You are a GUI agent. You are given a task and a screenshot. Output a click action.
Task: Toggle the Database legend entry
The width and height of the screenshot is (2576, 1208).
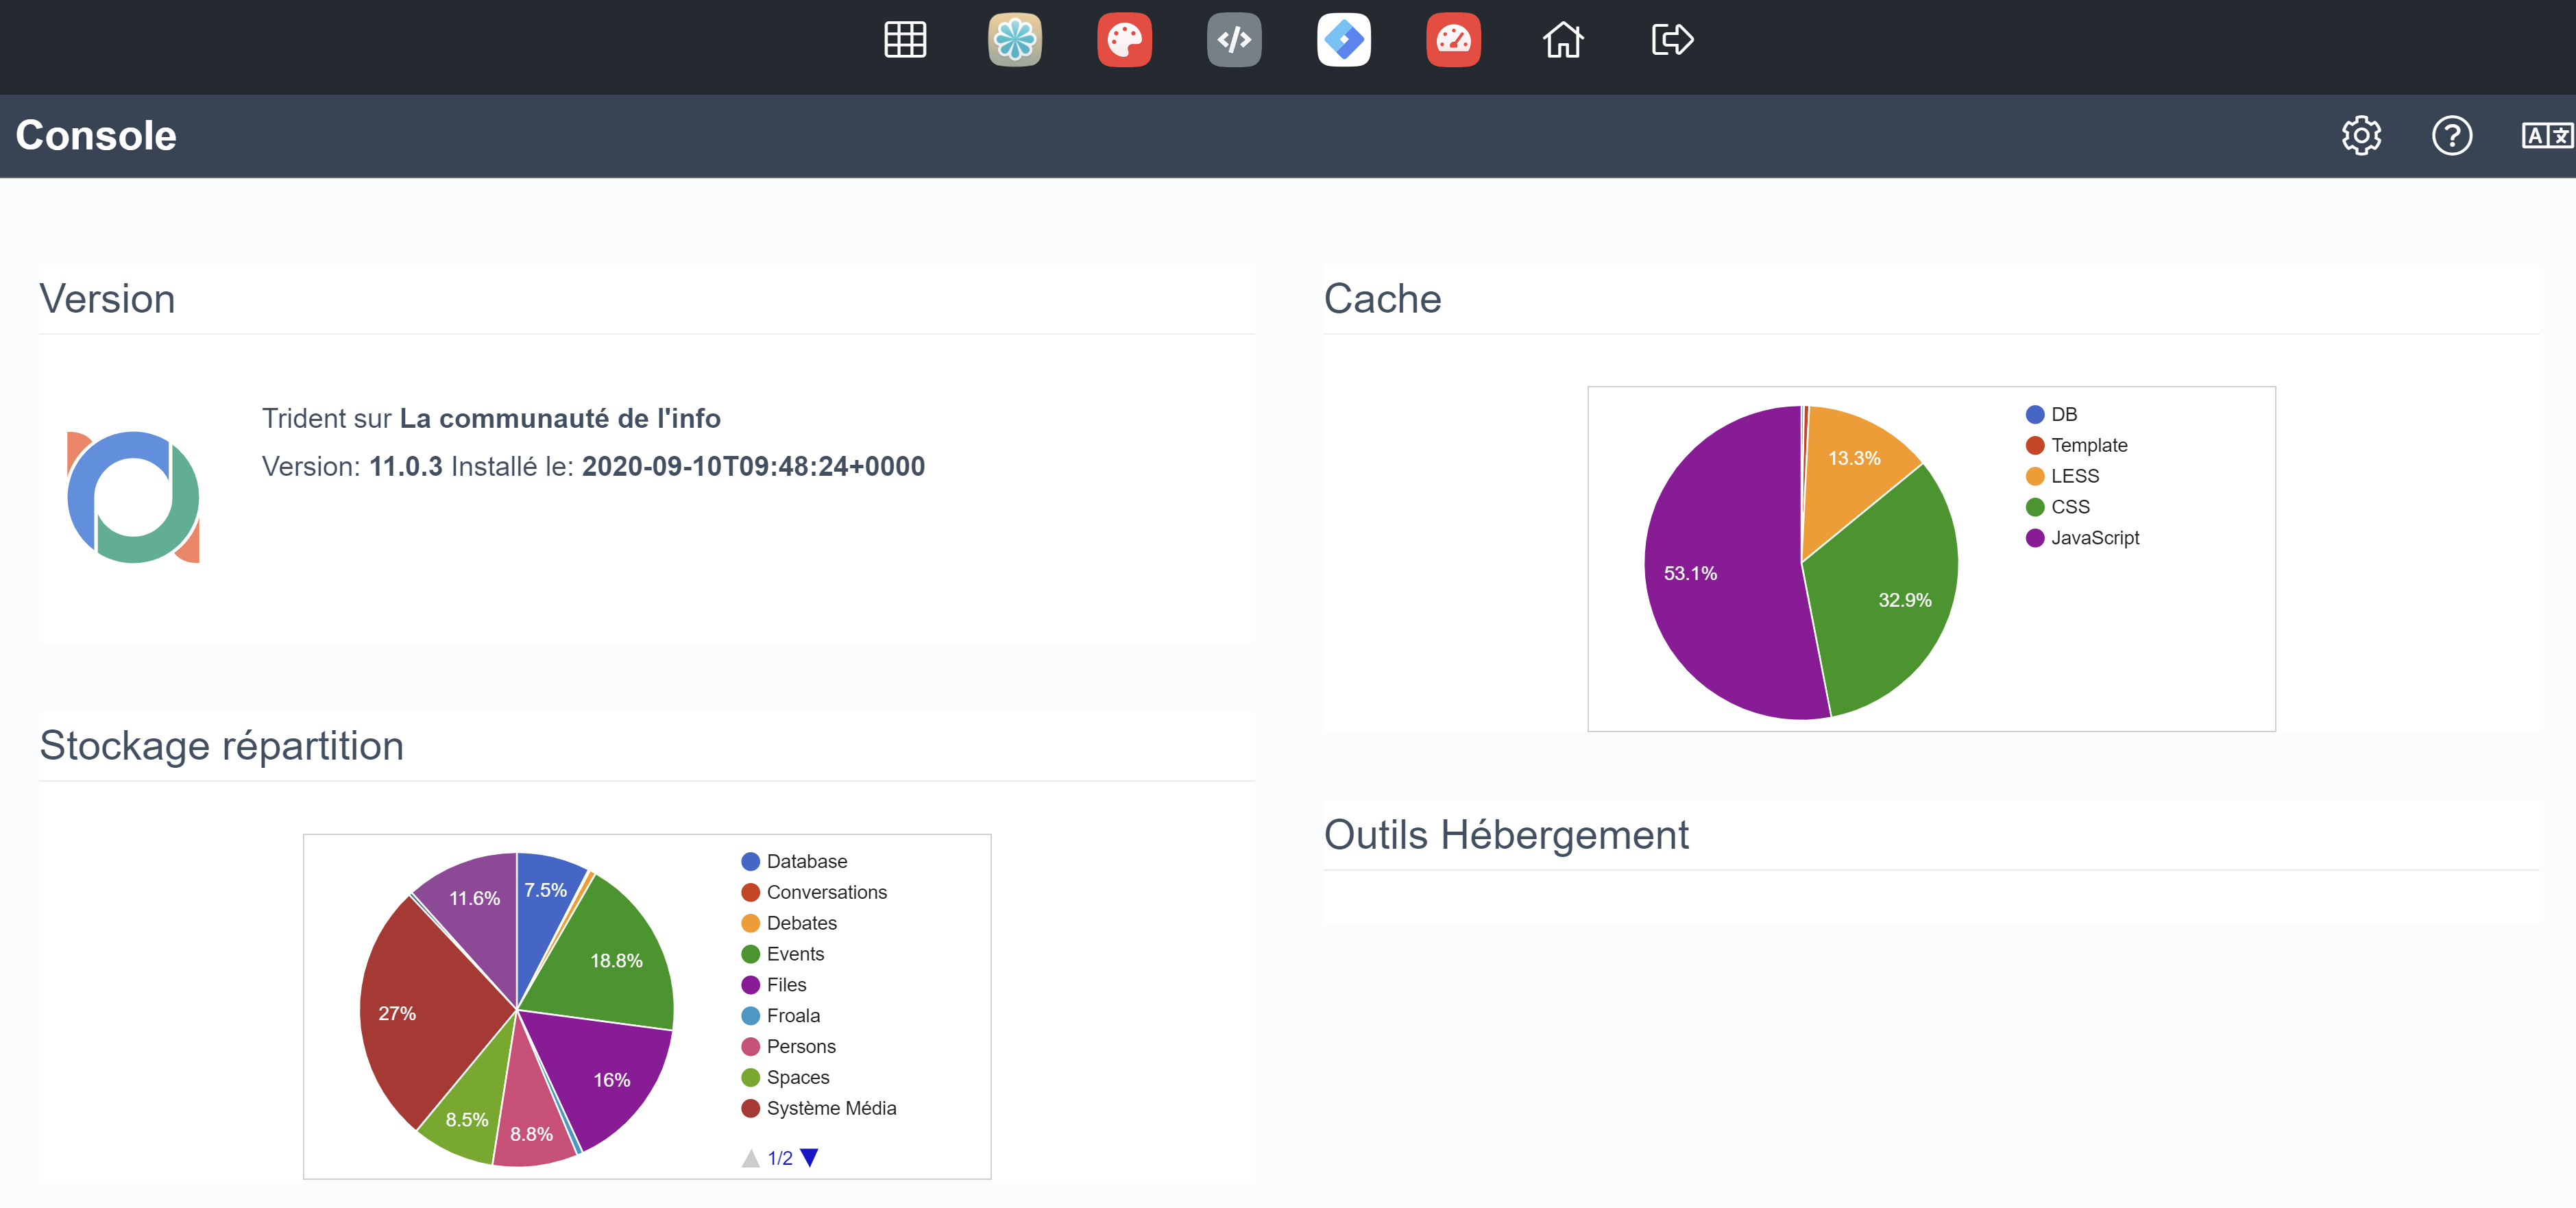[x=806, y=861]
